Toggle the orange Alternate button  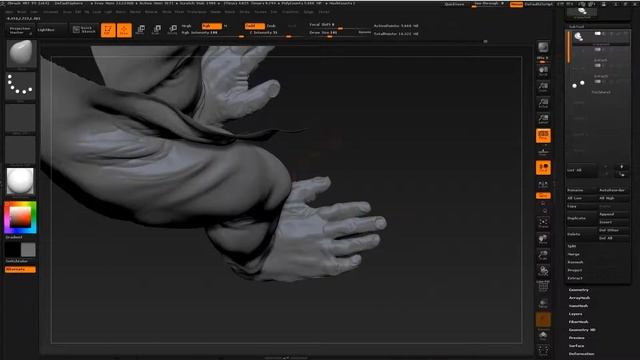coord(20,269)
